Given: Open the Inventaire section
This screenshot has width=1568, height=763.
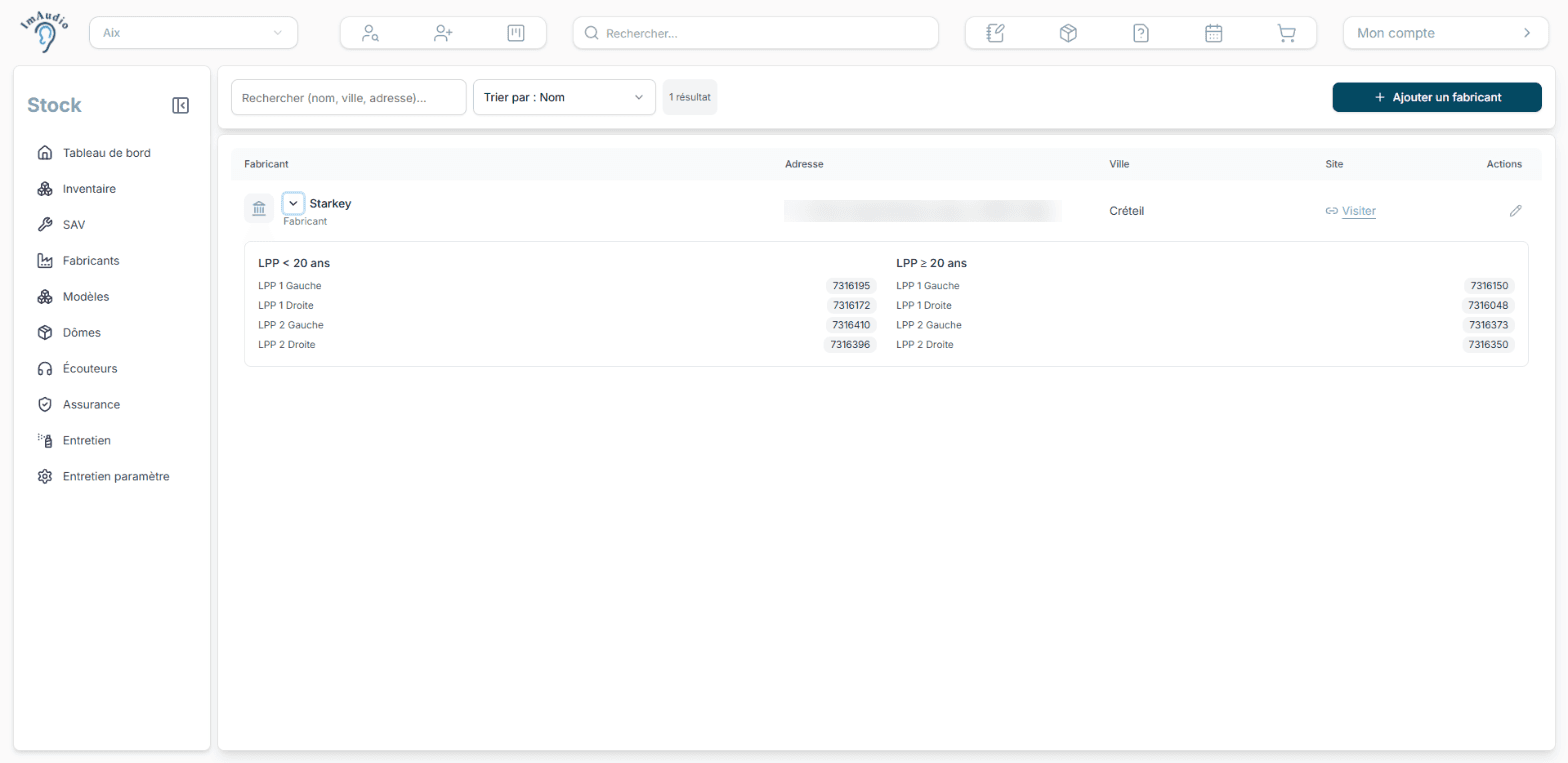Looking at the screenshot, I should [x=89, y=189].
